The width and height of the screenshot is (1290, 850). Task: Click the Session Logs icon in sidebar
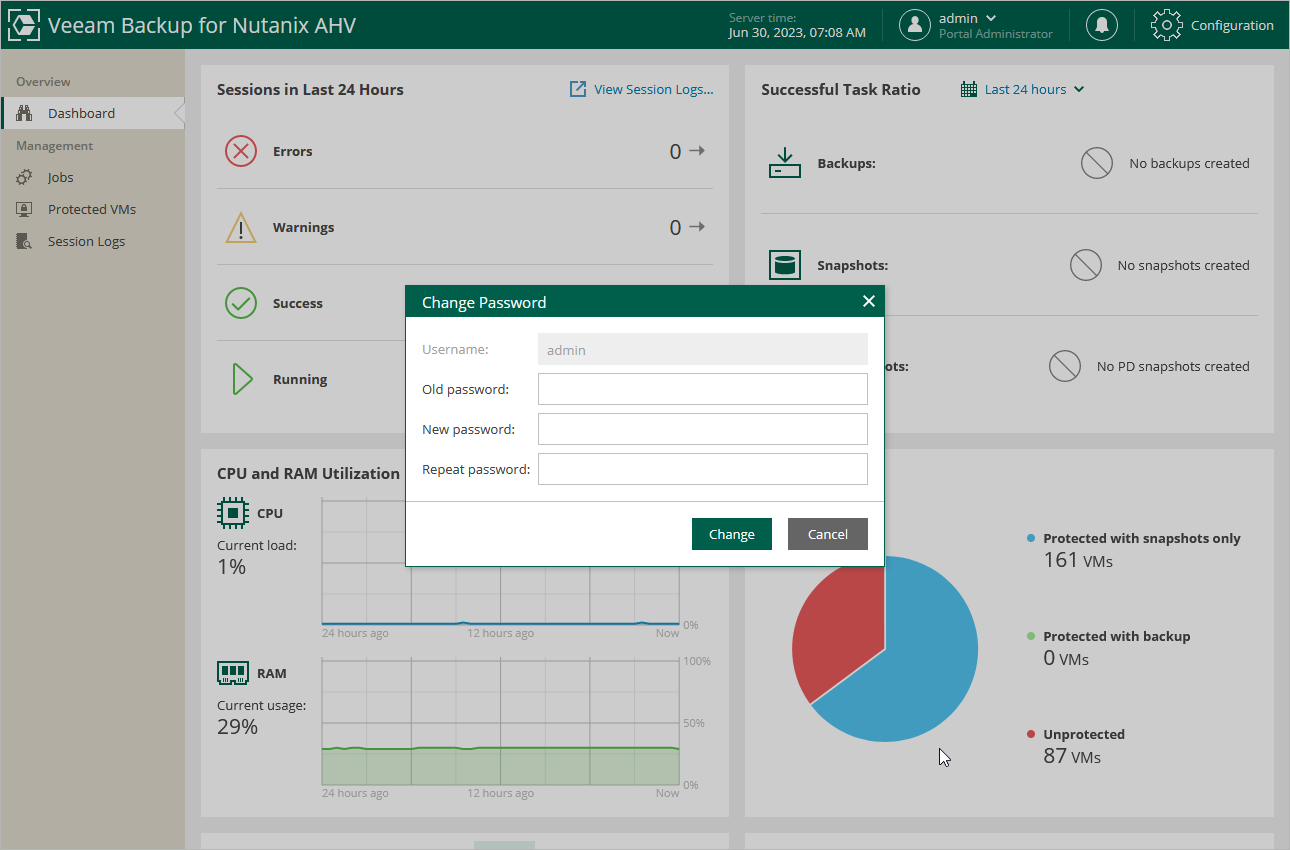tap(25, 241)
